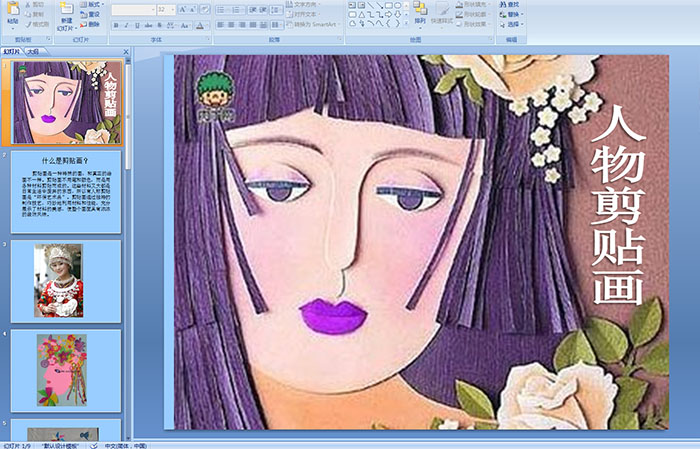Viewport: 700px width, 449px height.
Task: Select the Isosceles Triangle shape
Action: tap(362, 14)
